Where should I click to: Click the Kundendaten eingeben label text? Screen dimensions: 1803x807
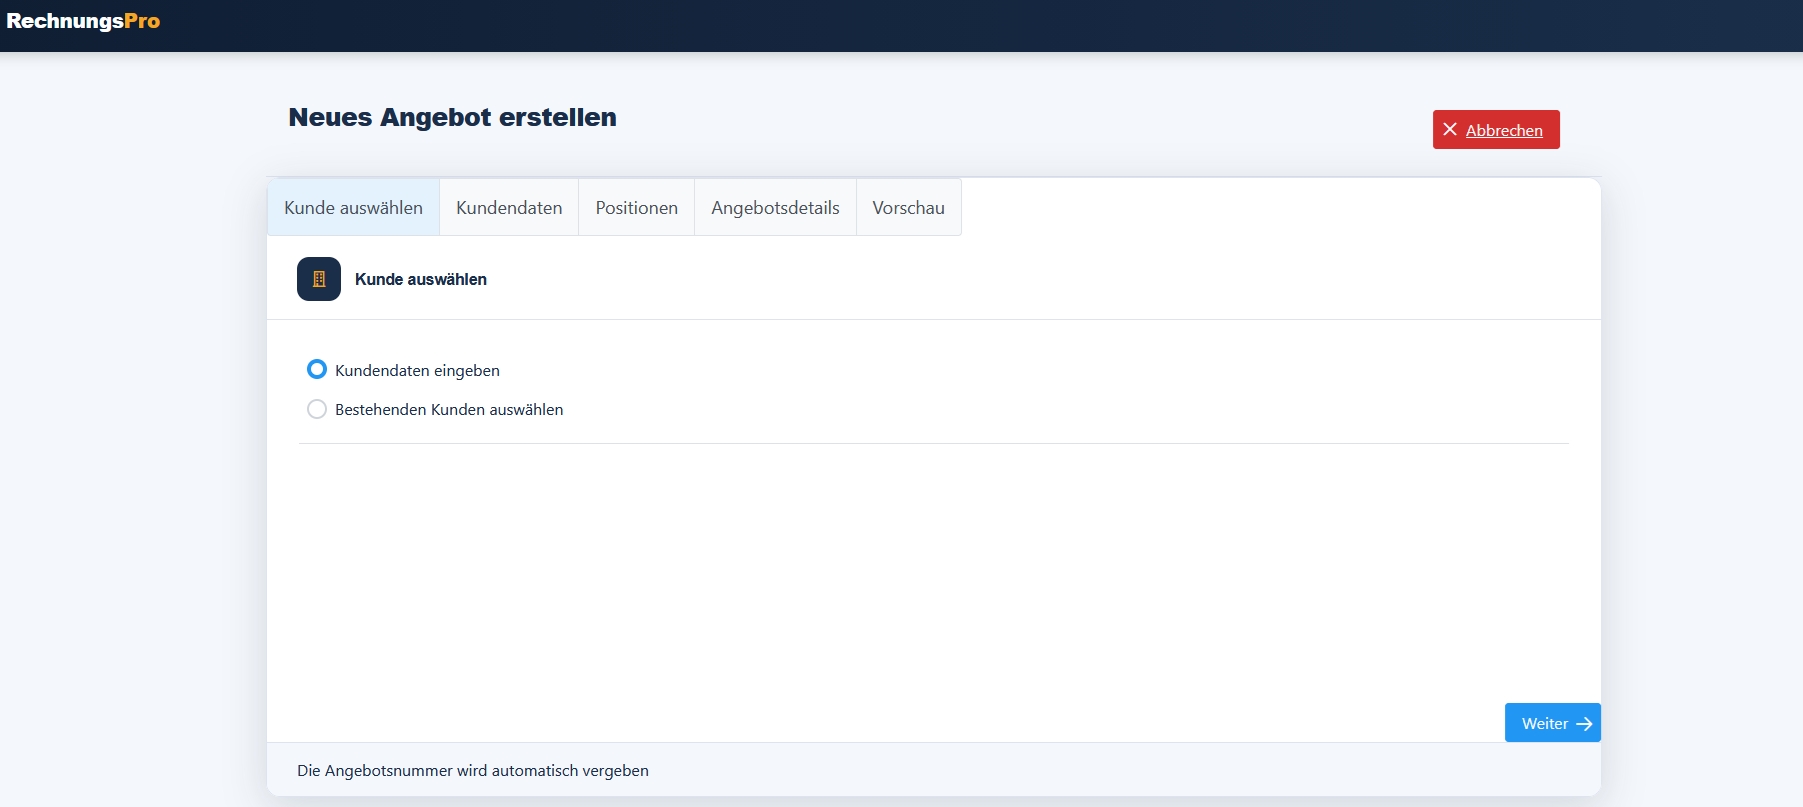point(417,370)
